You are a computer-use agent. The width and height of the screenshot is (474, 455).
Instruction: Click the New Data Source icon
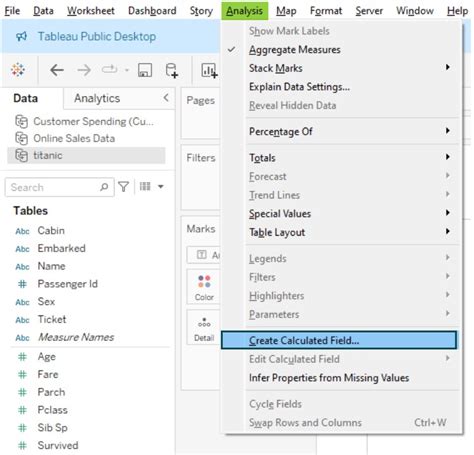pos(172,70)
